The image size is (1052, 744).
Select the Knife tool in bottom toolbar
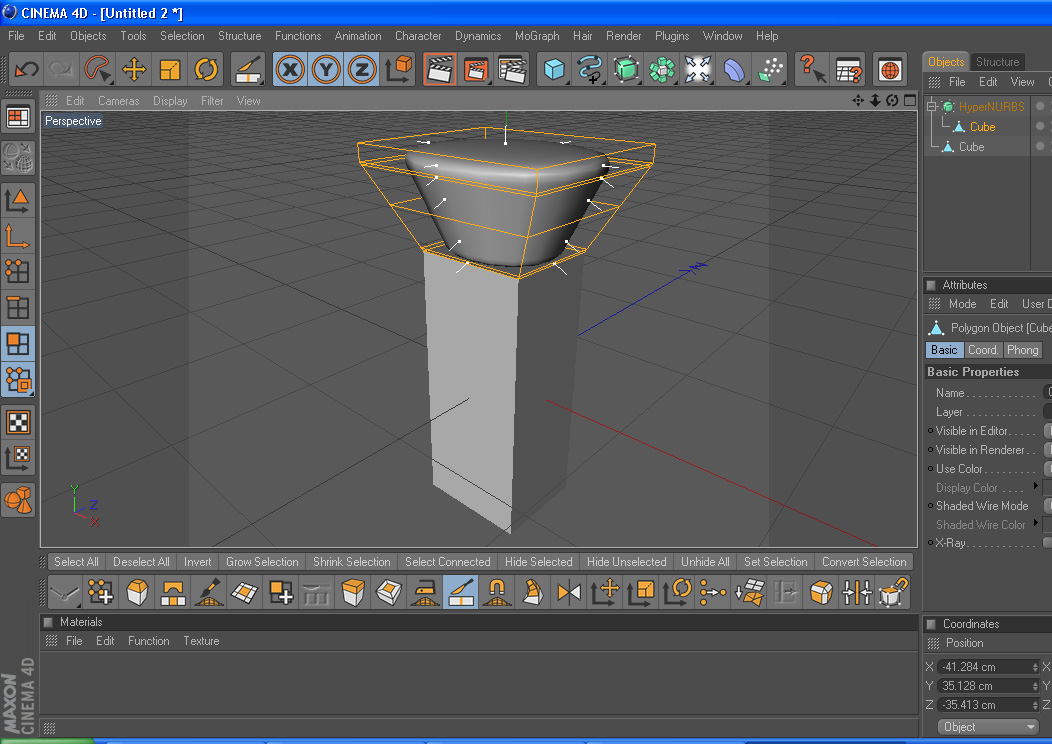pos(461,592)
